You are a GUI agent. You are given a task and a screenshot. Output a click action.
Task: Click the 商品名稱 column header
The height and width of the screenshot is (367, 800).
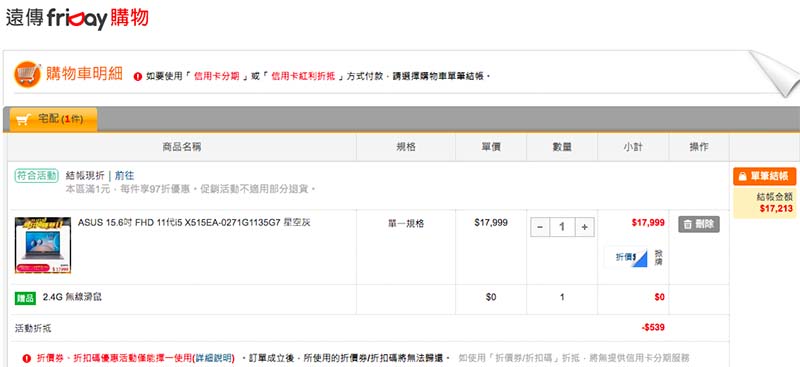pos(182,147)
